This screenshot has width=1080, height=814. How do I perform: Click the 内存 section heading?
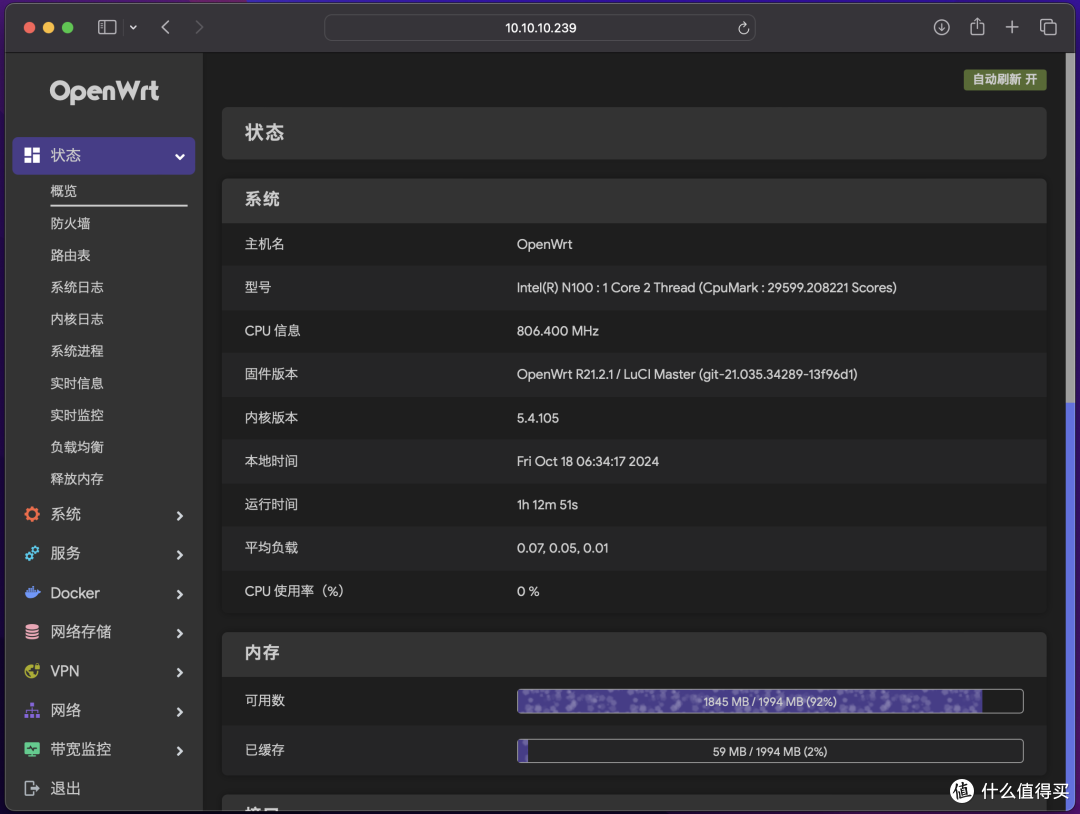[262, 653]
